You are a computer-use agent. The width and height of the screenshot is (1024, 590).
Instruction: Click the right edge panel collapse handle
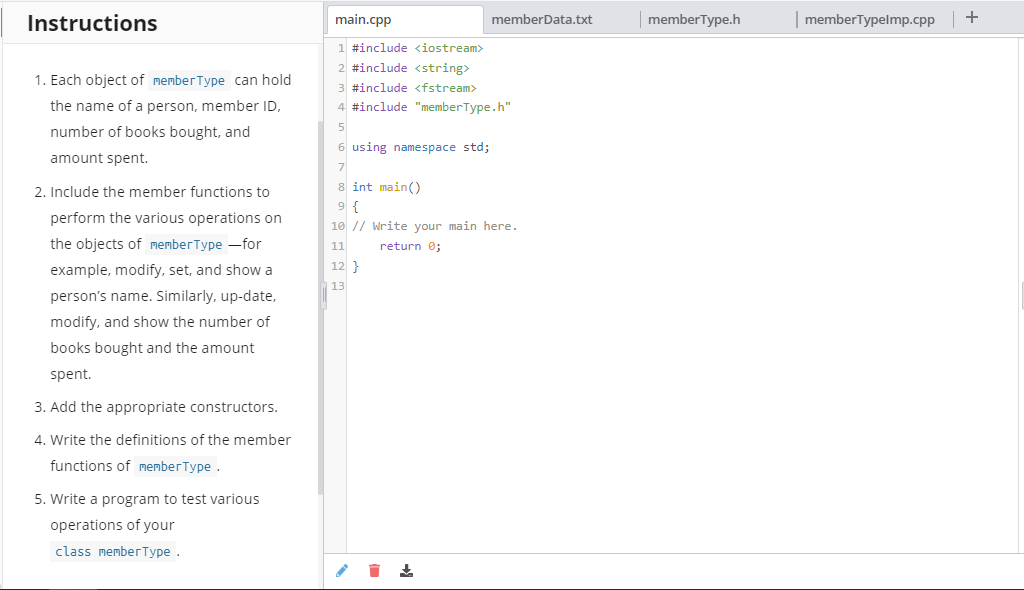1022,295
